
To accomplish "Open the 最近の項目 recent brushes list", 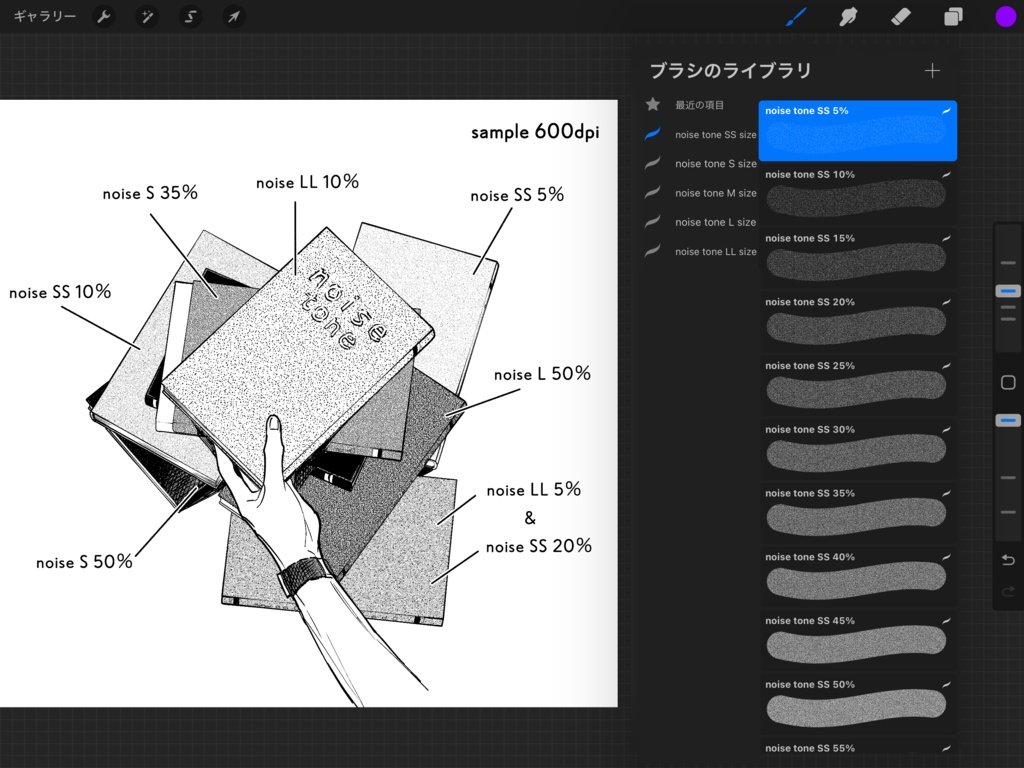I will [700, 104].
